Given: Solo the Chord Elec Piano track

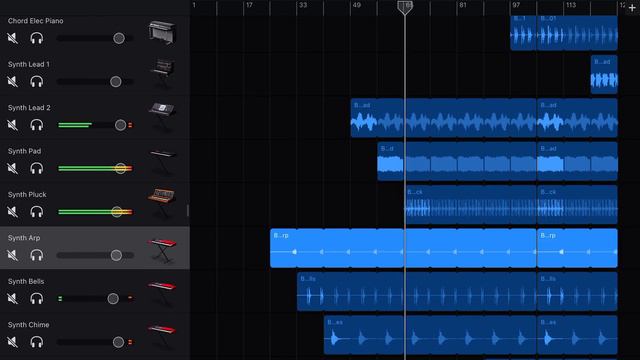Looking at the screenshot, I should click(x=37, y=38).
